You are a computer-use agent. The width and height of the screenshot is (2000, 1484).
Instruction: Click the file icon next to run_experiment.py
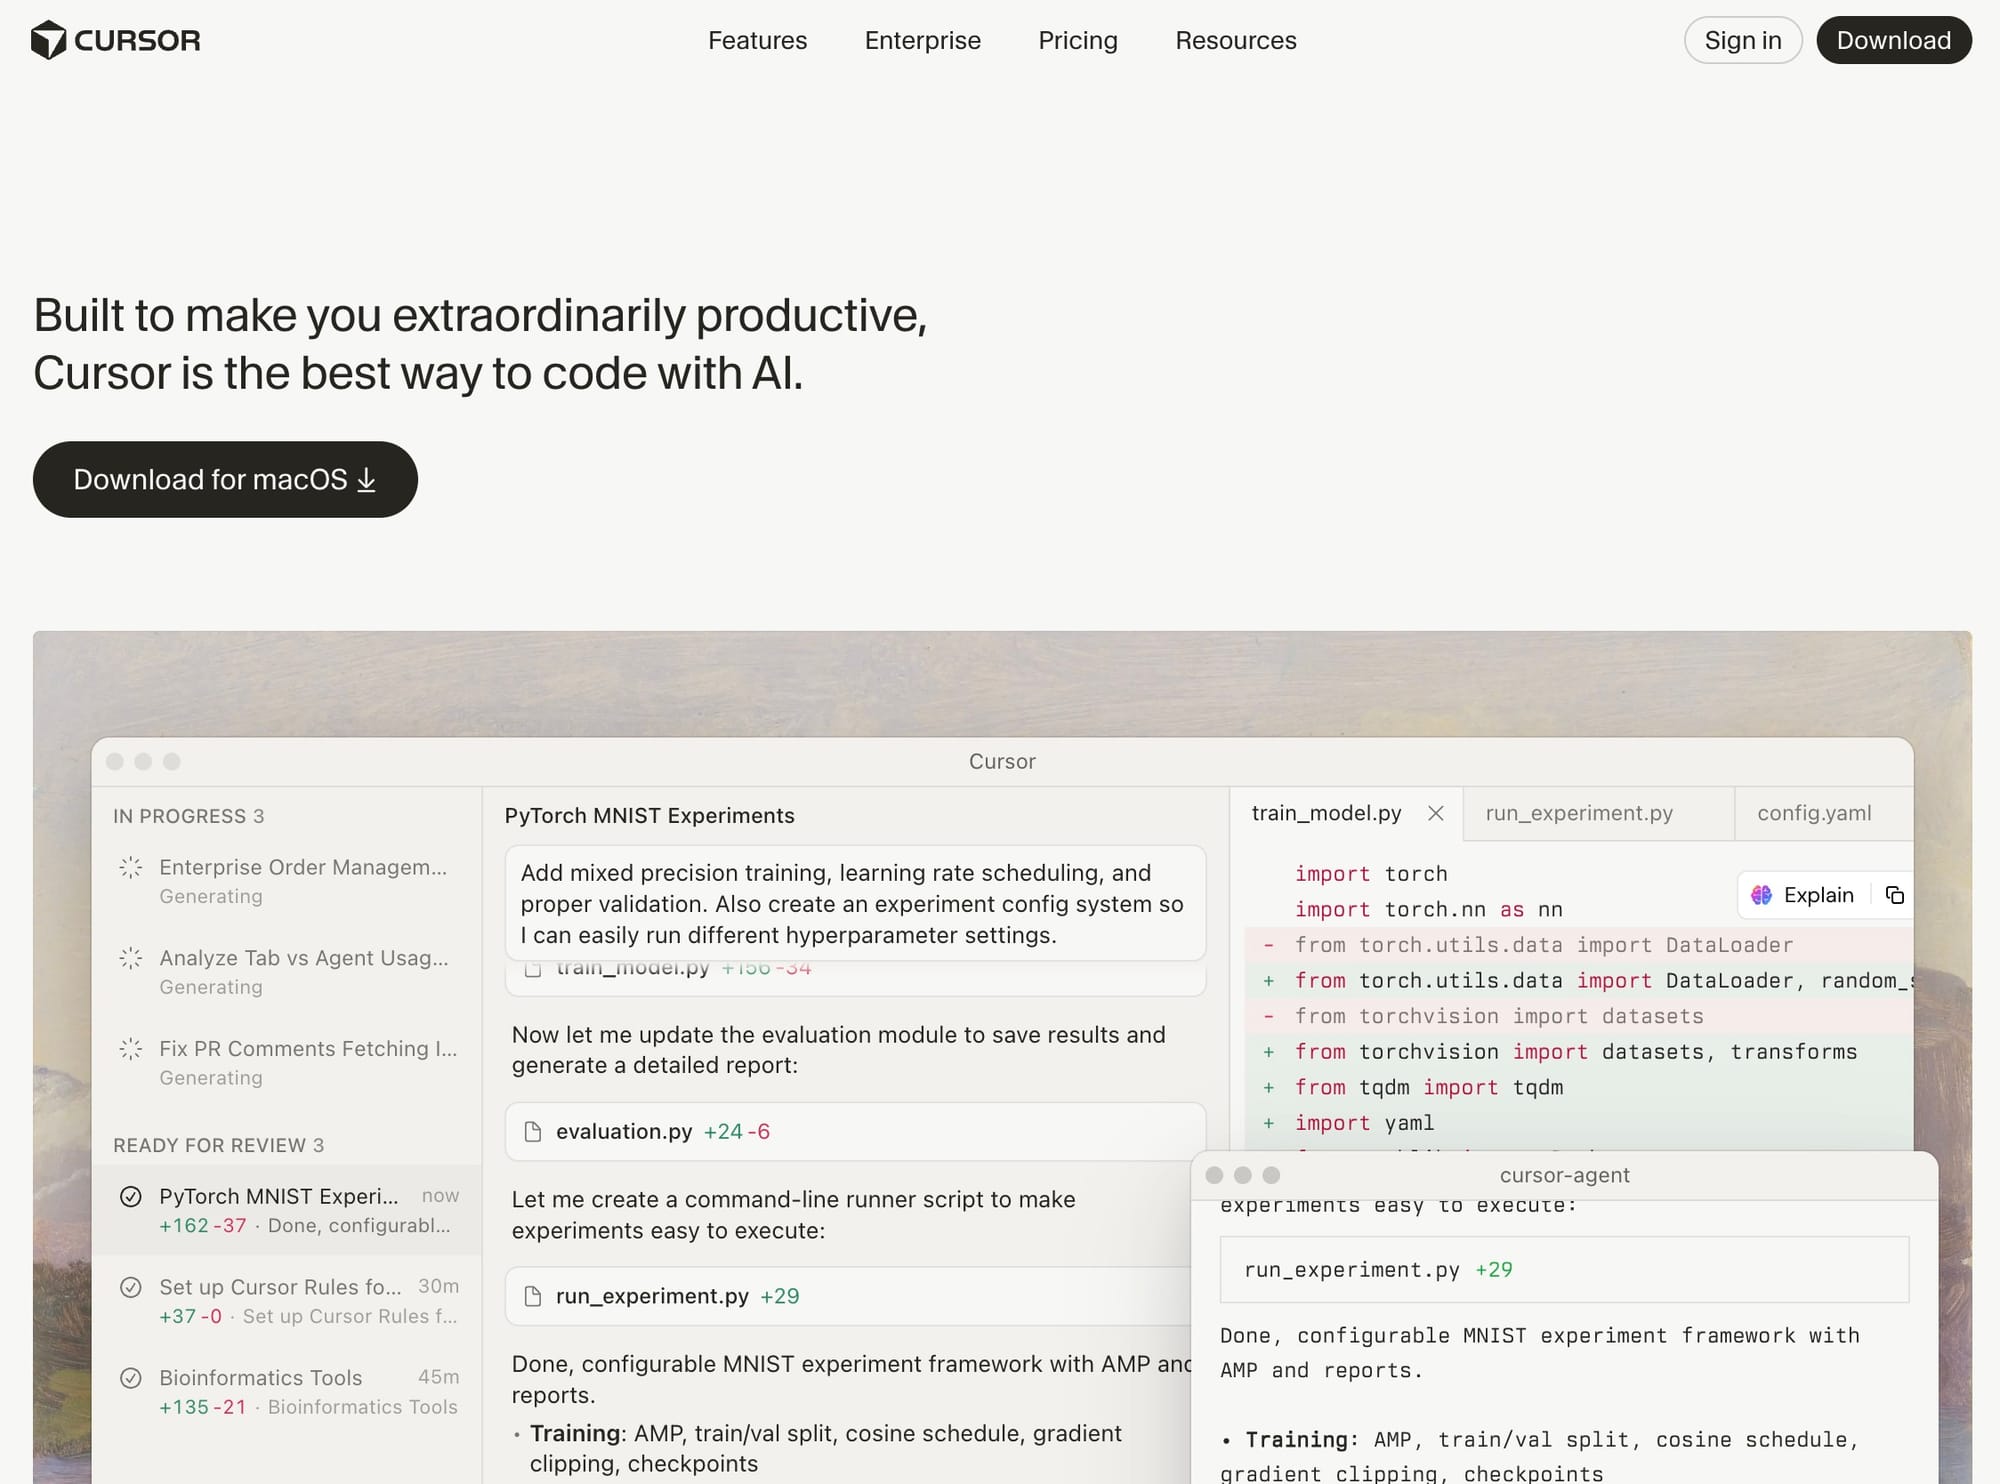[x=531, y=1295]
